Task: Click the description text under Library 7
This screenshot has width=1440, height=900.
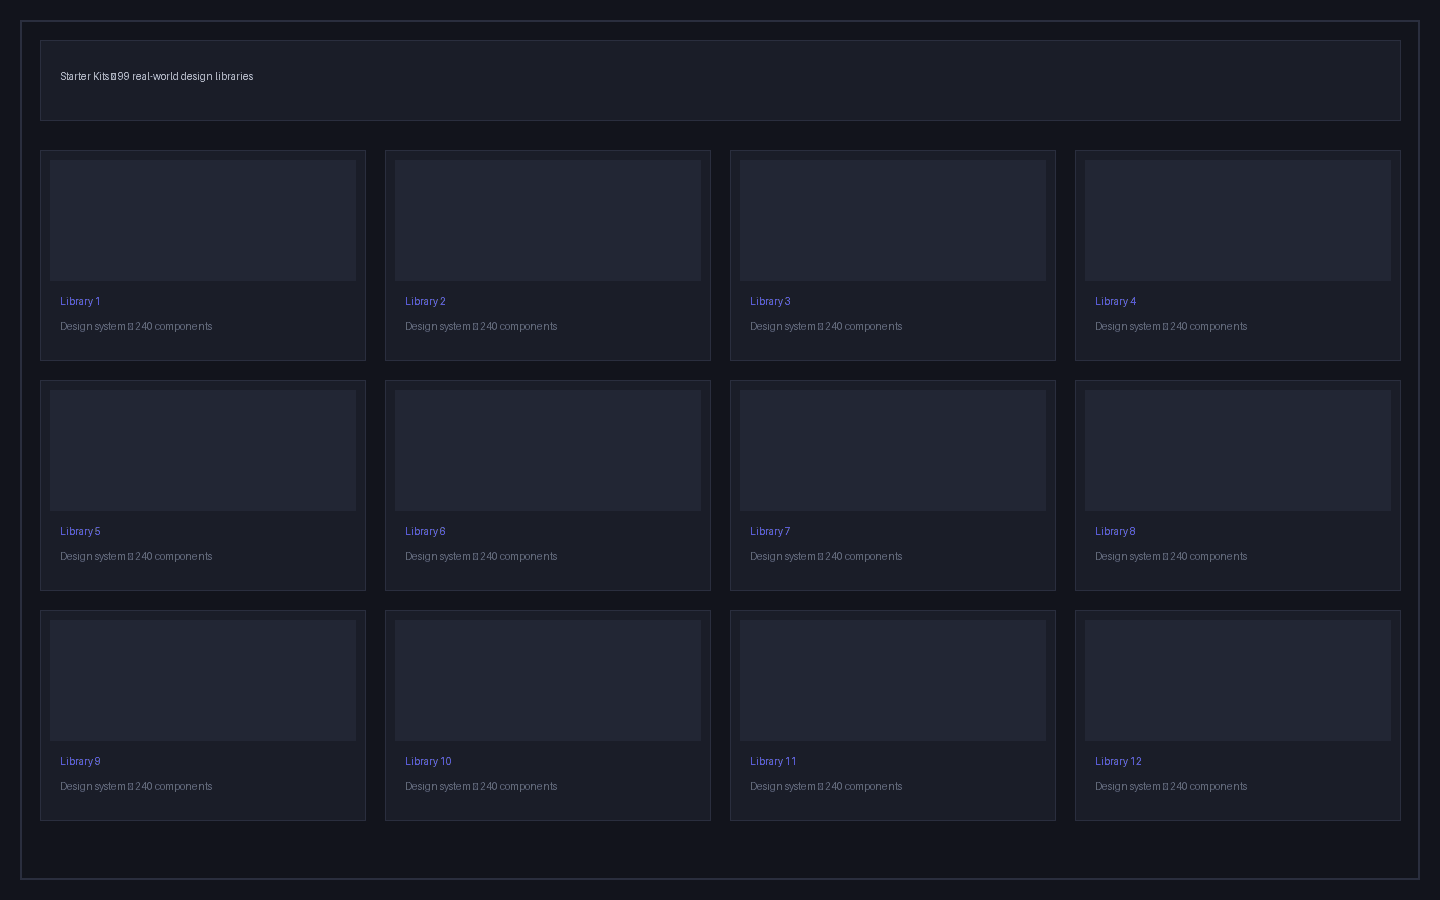Action: coord(826,556)
